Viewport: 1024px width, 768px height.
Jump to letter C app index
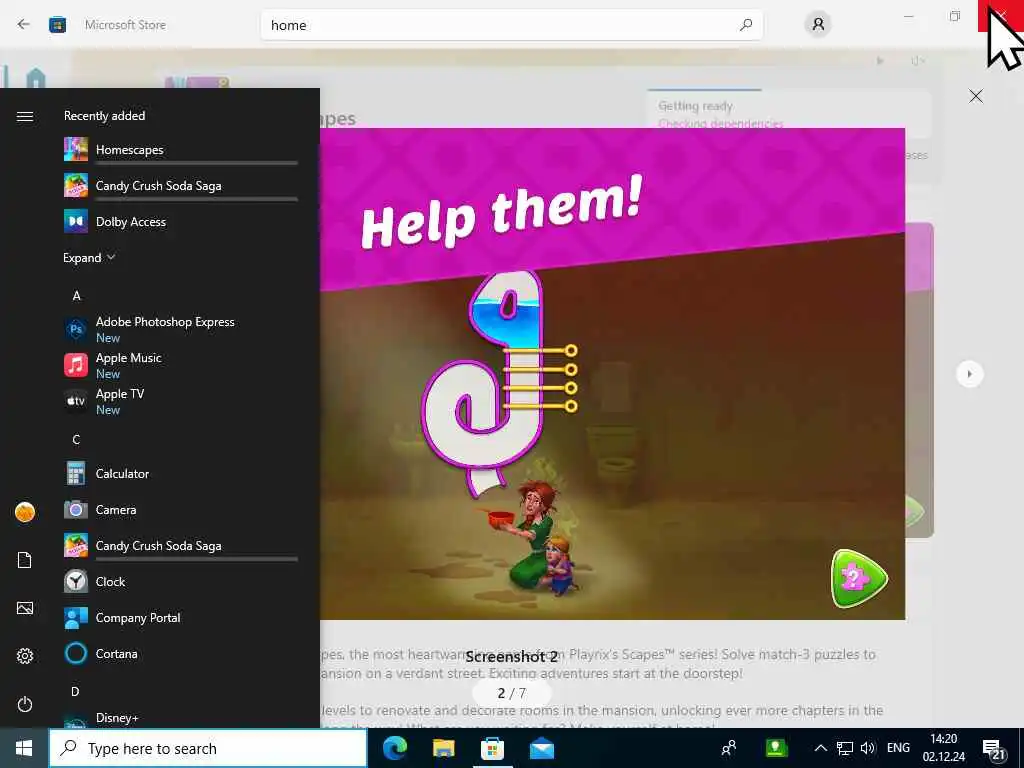click(x=76, y=440)
